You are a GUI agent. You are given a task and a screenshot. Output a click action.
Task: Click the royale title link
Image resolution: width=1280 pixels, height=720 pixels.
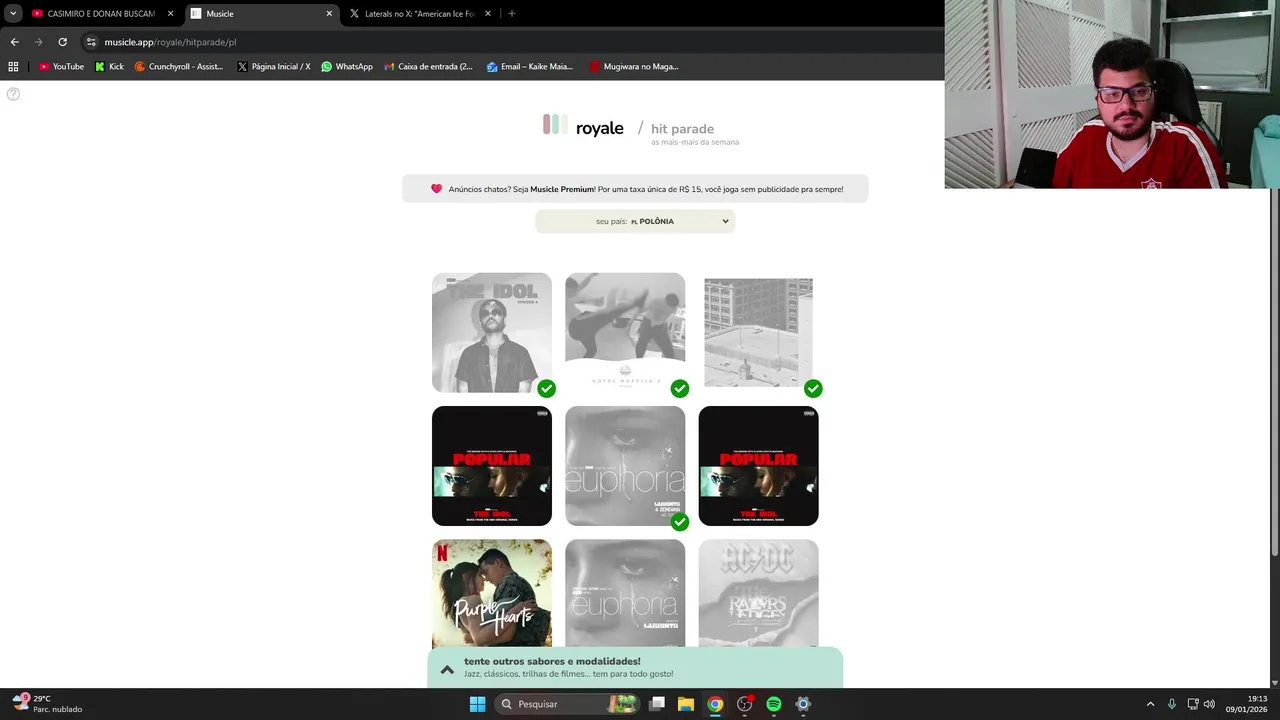pos(600,129)
